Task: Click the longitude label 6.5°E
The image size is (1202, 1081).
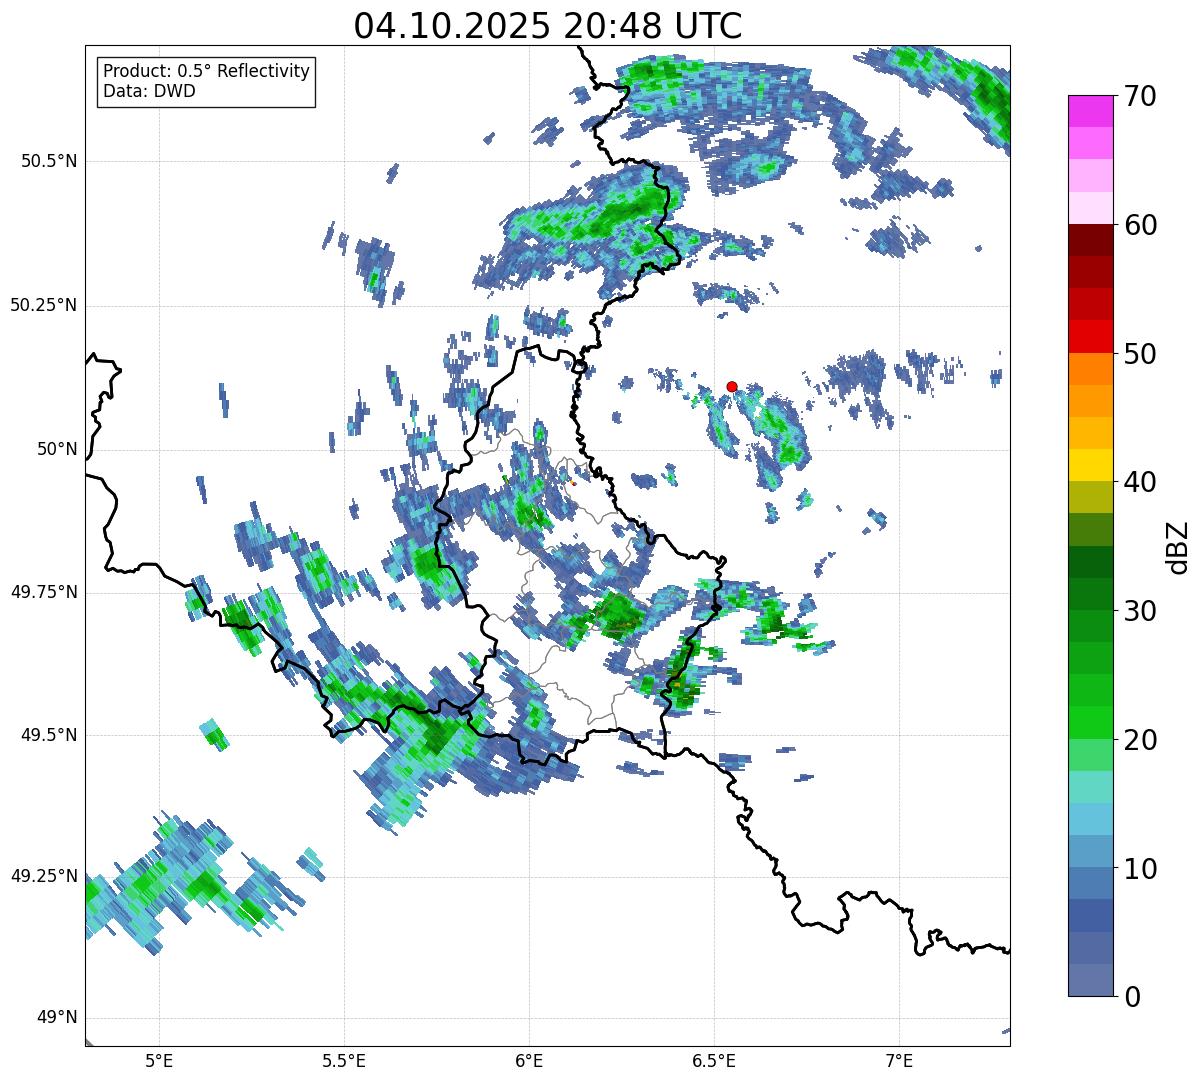Action: [714, 1060]
